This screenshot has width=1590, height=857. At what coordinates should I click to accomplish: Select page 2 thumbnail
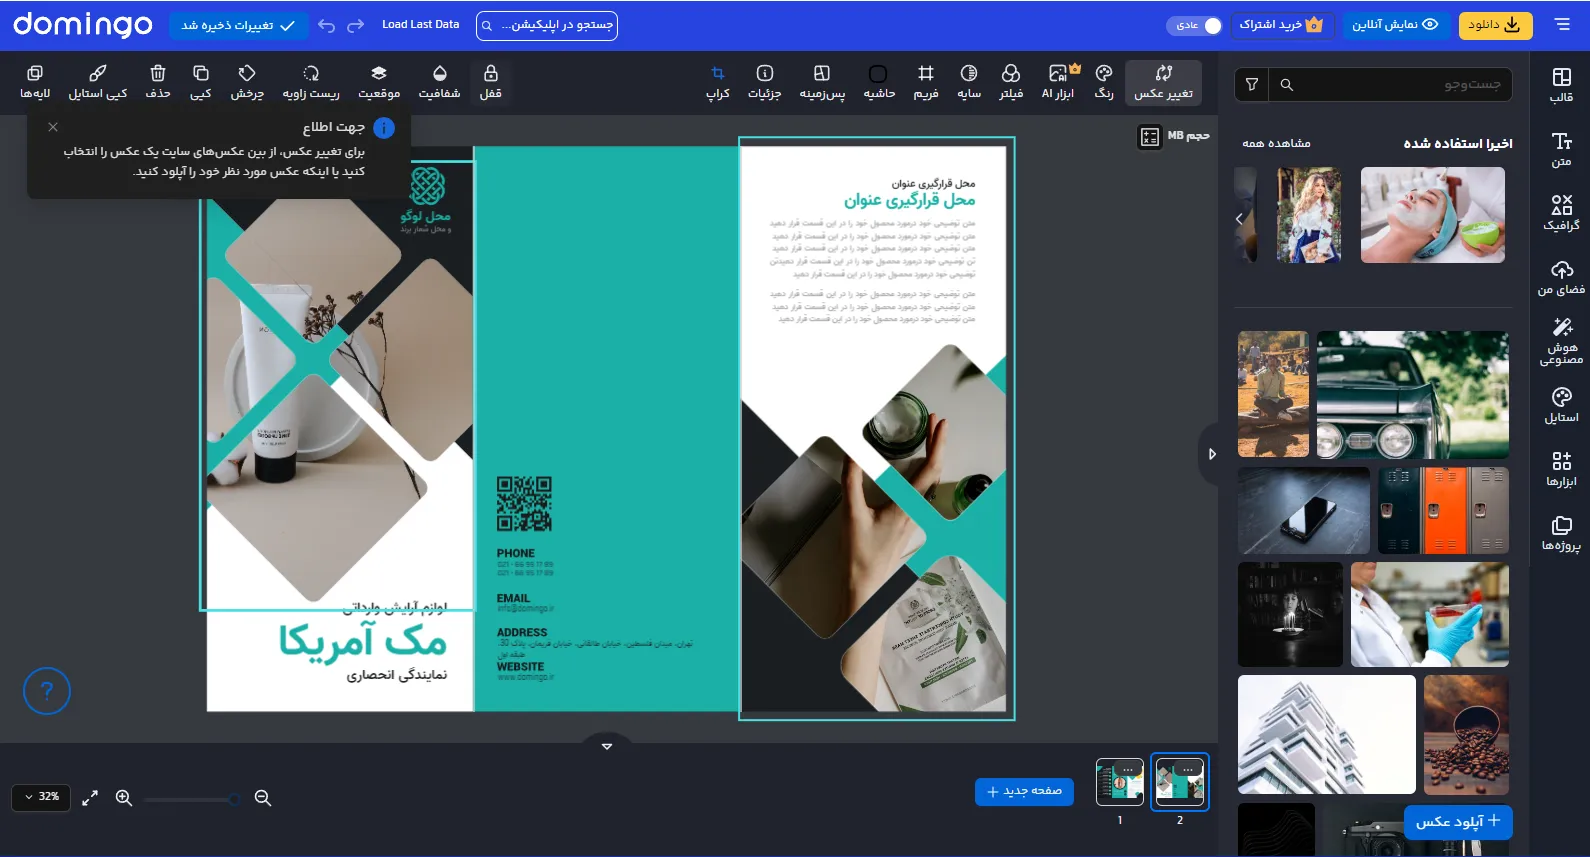(1180, 781)
